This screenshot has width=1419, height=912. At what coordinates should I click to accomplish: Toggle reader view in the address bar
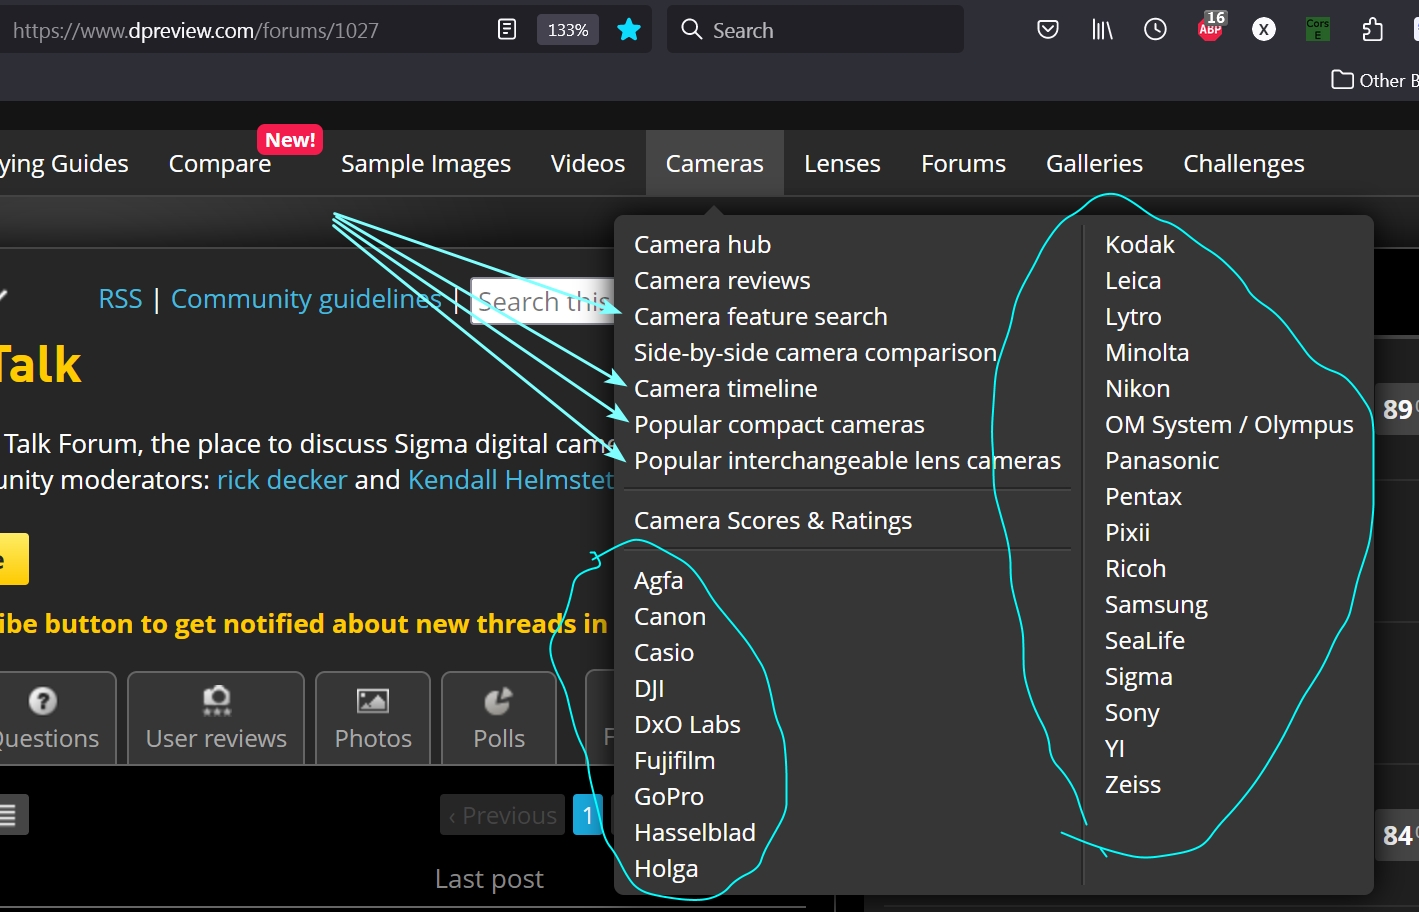pyautogui.click(x=507, y=30)
